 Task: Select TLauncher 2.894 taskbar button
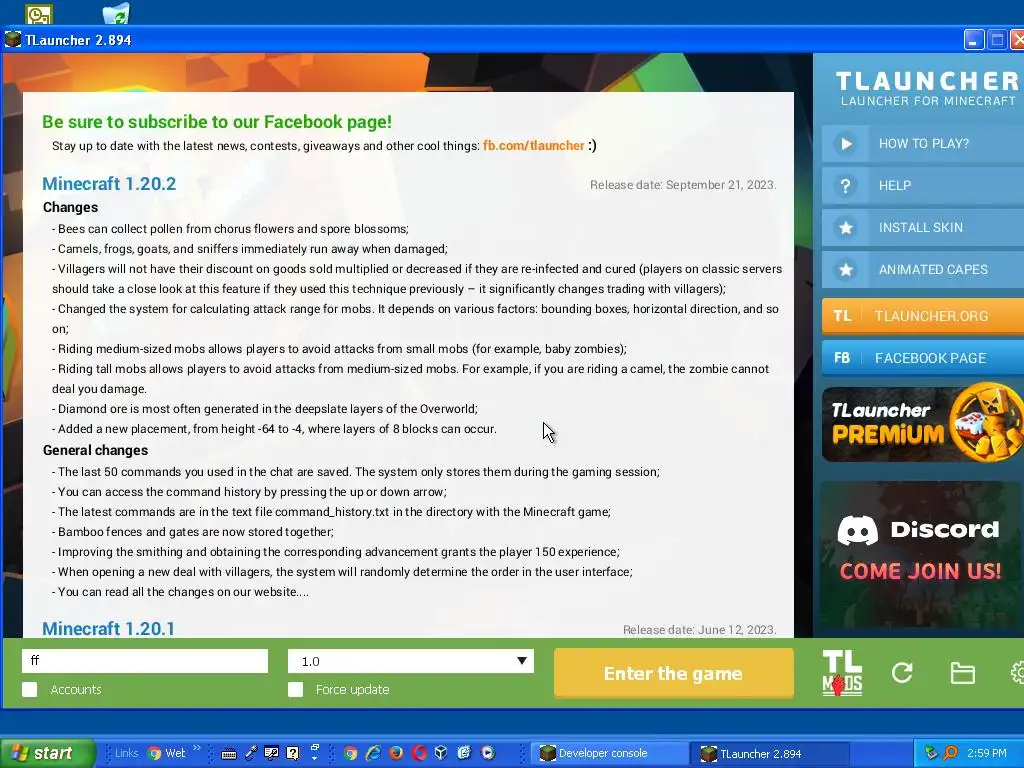(x=769, y=754)
